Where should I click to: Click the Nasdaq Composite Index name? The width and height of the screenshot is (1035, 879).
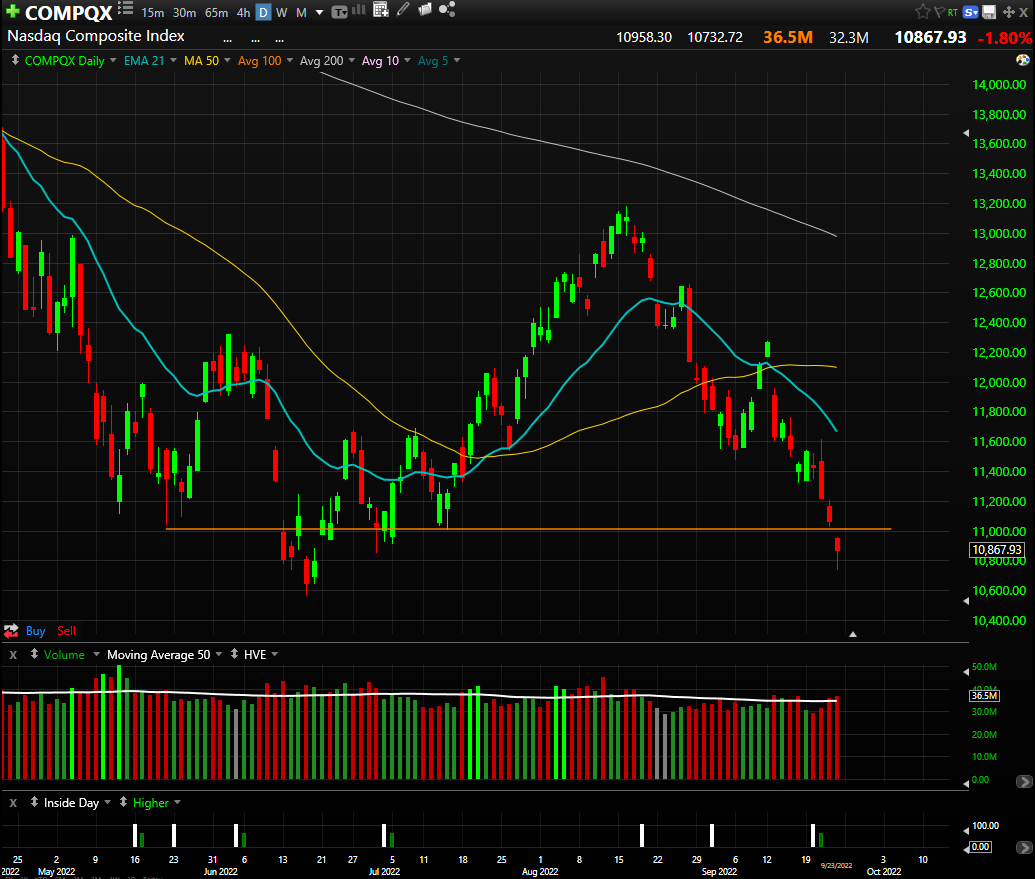(96, 36)
